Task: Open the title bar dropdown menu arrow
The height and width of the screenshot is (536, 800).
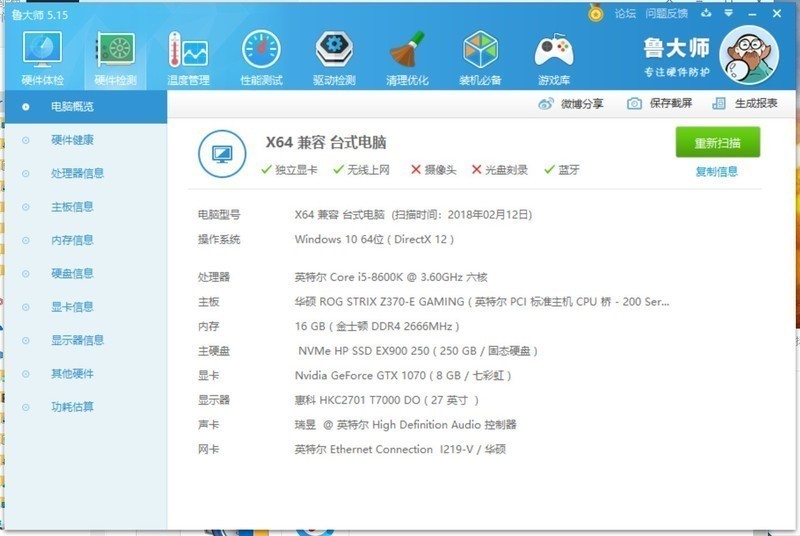Action: point(729,13)
